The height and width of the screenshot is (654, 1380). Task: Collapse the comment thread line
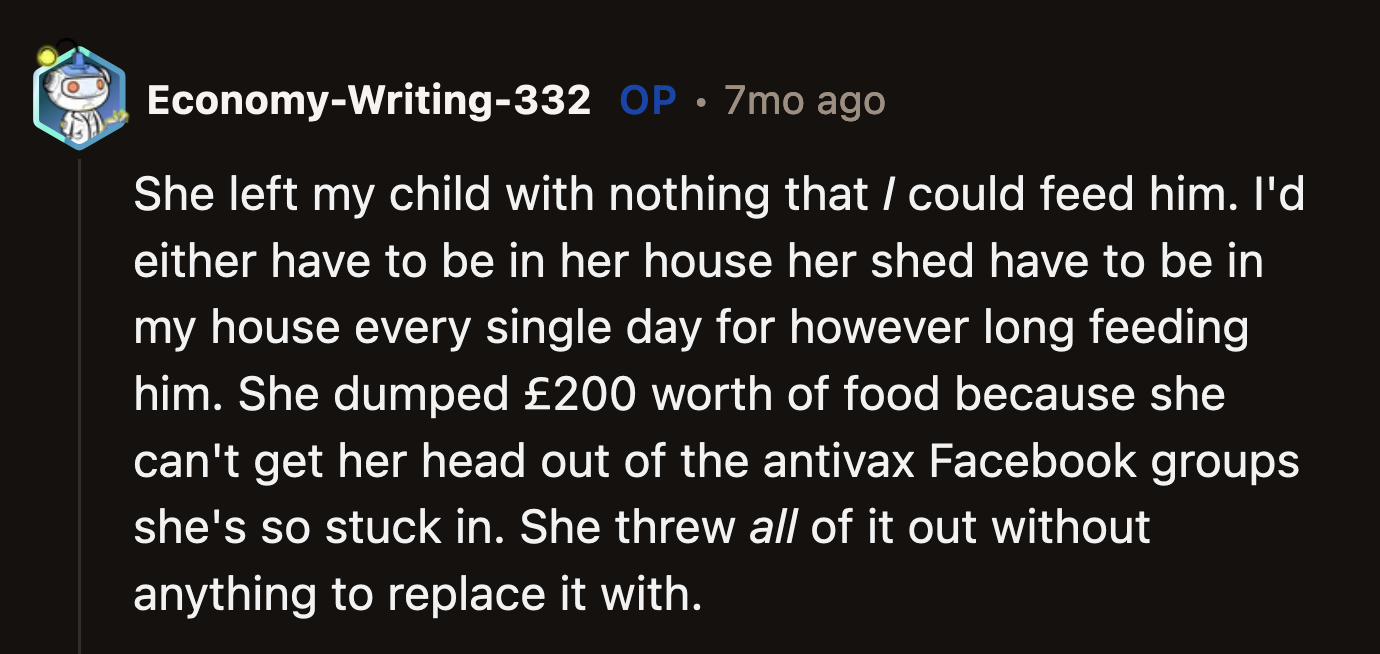(x=78, y=400)
